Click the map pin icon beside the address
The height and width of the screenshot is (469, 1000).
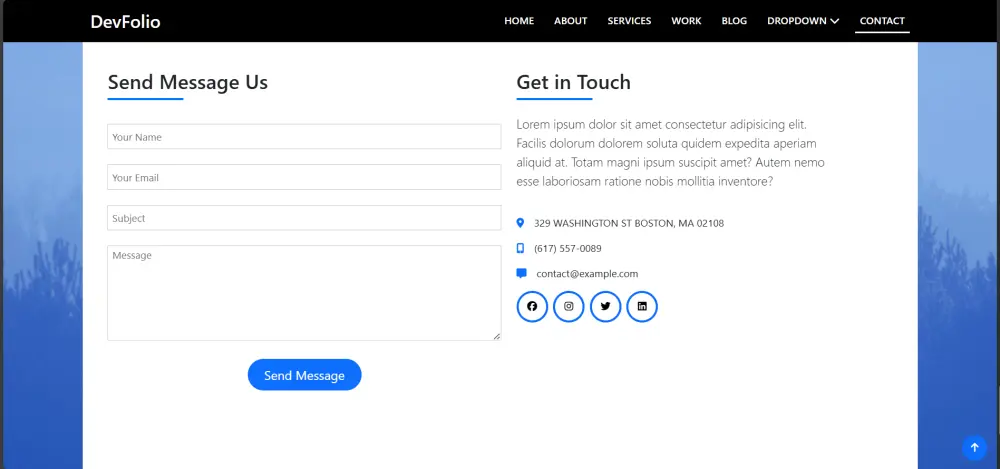[520, 223]
